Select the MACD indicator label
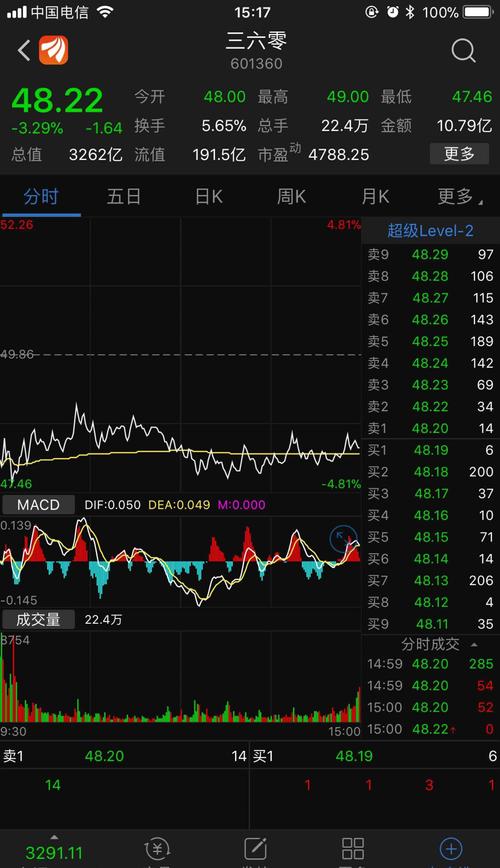Image resolution: width=500 pixels, height=868 pixels. (x=38, y=505)
